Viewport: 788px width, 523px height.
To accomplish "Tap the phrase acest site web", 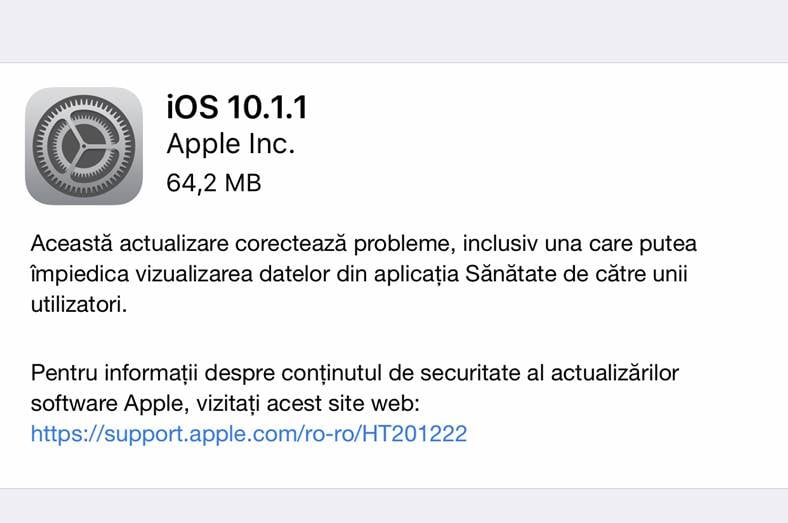I will pyautogui.click(x=343, y=403).
